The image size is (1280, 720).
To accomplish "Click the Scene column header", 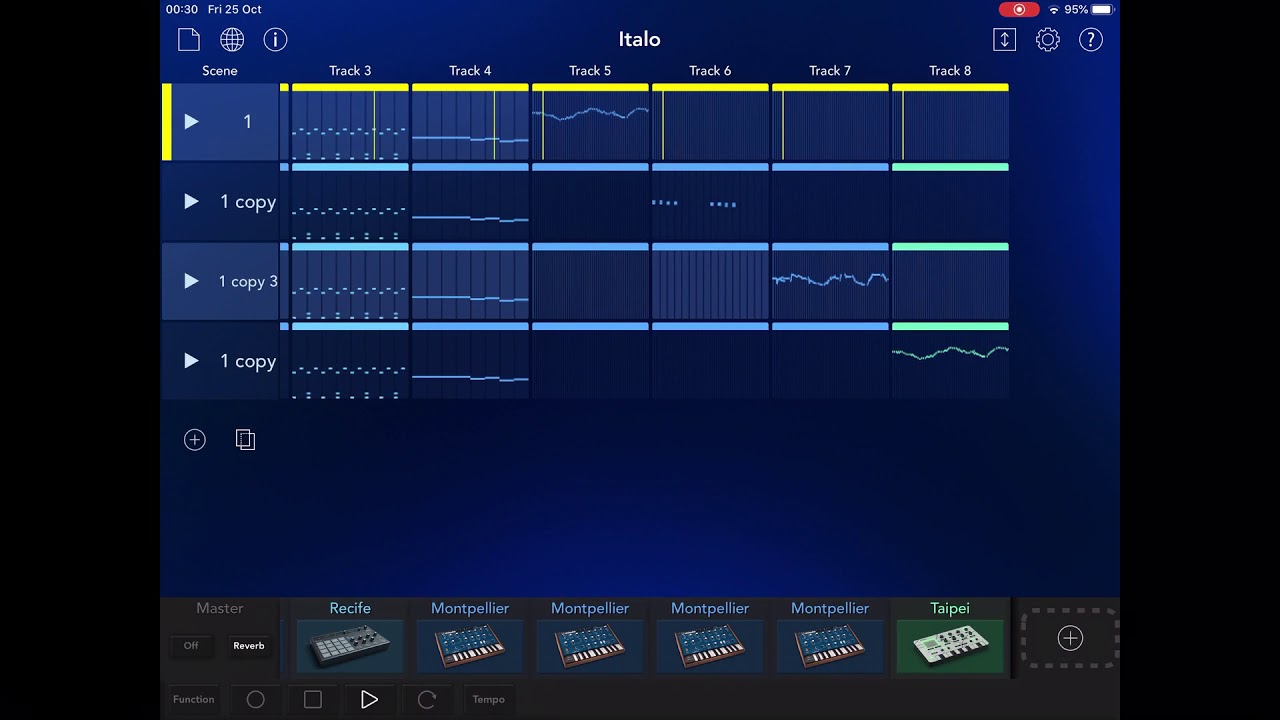I will pyautogui.click(x=220, y=71).
